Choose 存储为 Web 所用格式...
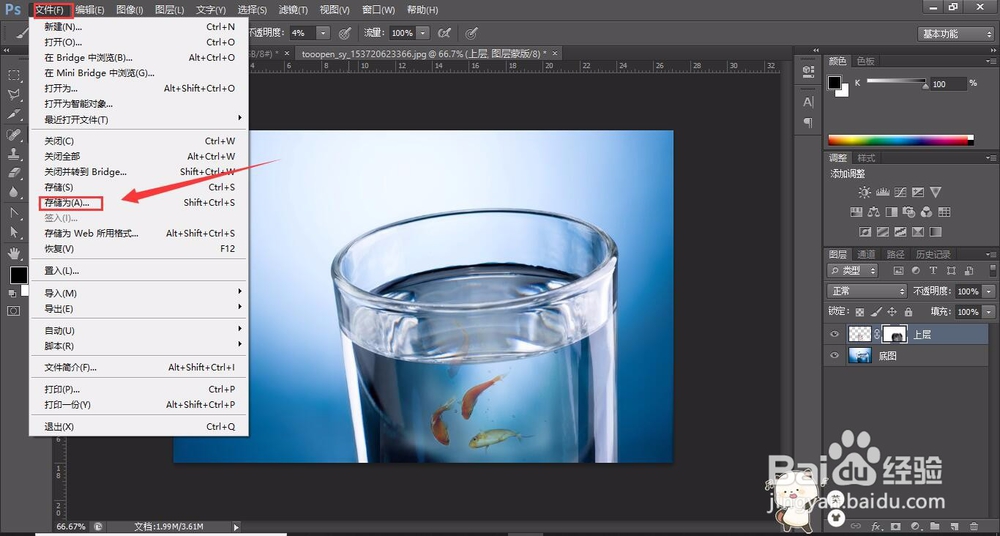 coord(139,234)
